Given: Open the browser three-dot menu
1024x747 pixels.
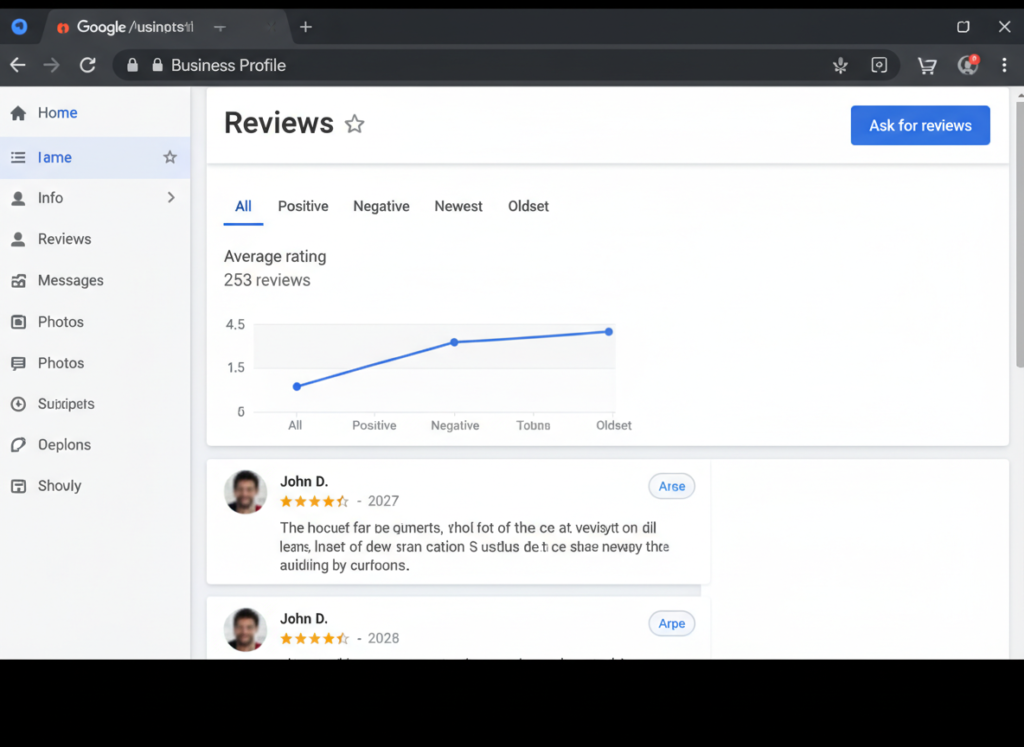Looking at the screenshot, I should [x=1004, y=64].
